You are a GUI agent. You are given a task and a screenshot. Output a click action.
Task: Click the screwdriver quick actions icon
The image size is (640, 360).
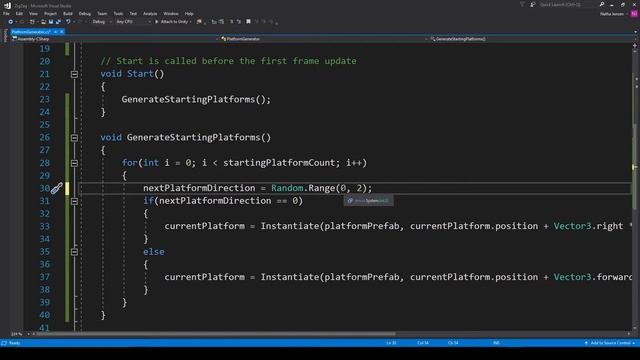click(x=56, y=188)
